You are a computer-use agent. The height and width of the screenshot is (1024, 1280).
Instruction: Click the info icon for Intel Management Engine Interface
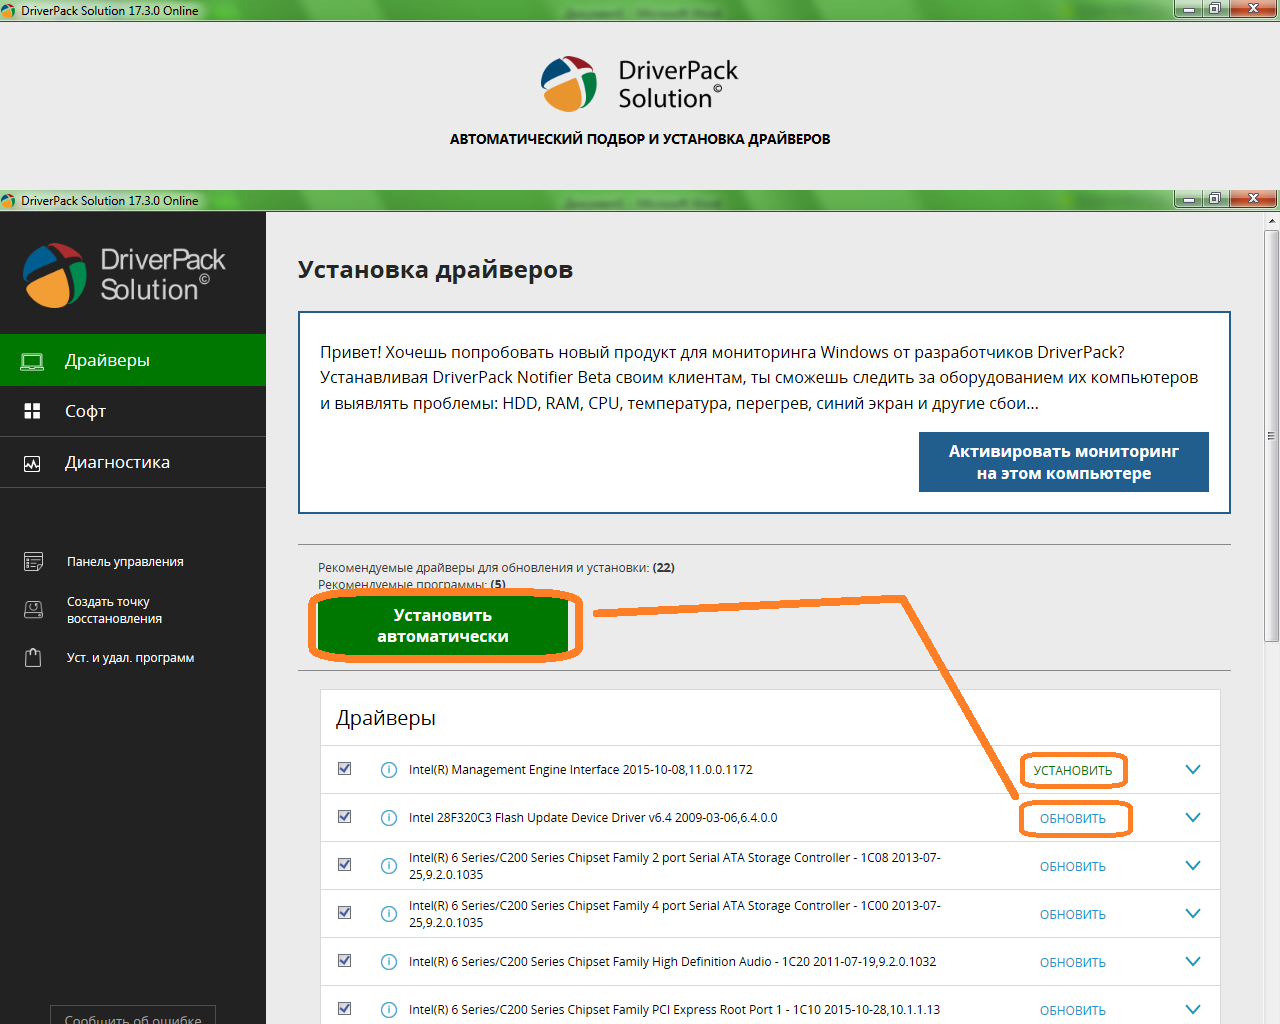389,770
